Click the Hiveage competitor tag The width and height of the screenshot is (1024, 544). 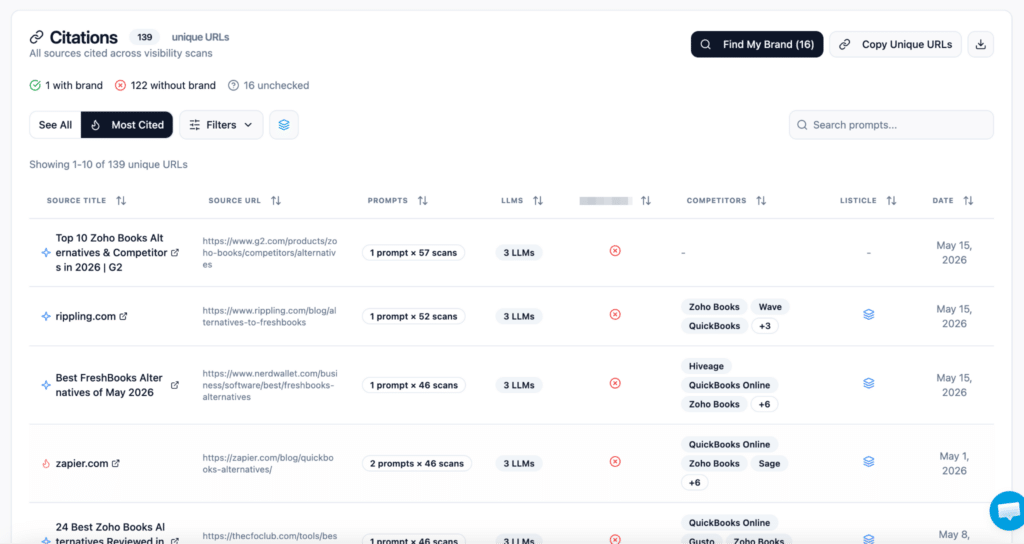pos(706,366)
